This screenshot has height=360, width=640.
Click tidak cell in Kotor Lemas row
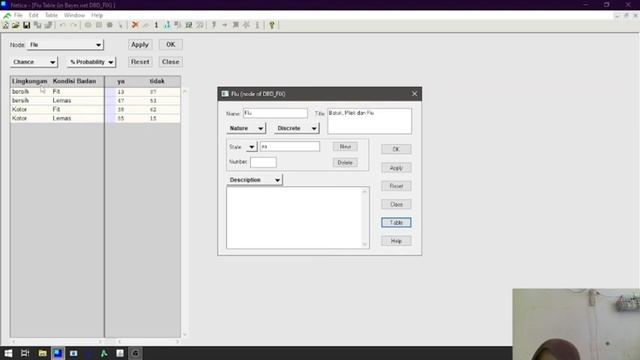[153, 118]
